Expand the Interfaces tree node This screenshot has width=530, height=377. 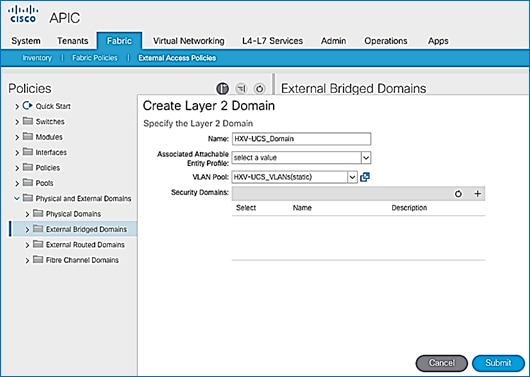tap(17, 152)
